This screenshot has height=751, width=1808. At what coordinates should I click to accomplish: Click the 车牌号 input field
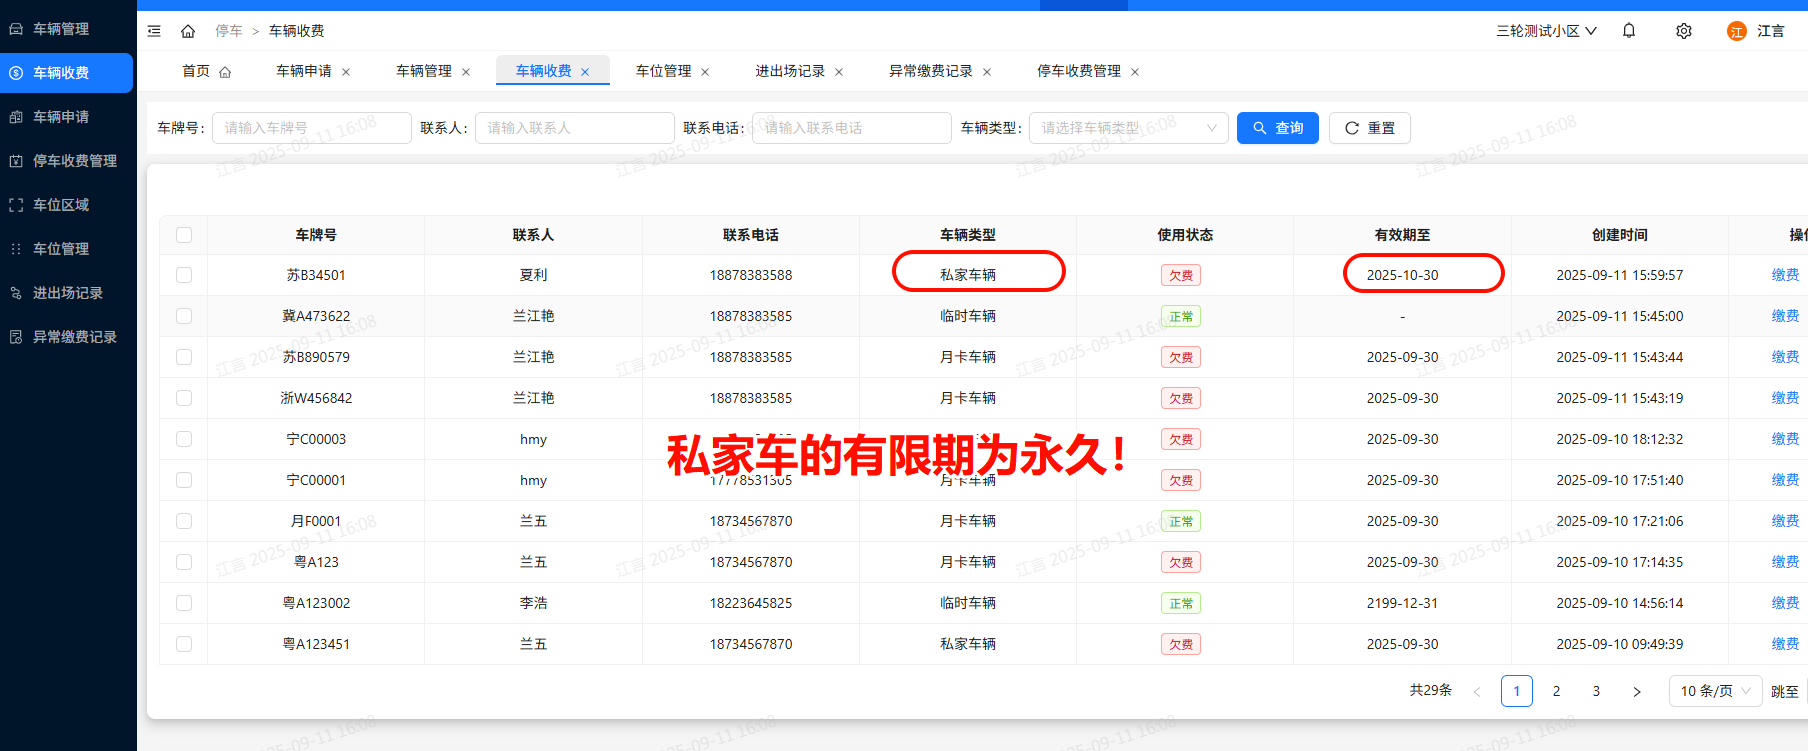(311, 128)
